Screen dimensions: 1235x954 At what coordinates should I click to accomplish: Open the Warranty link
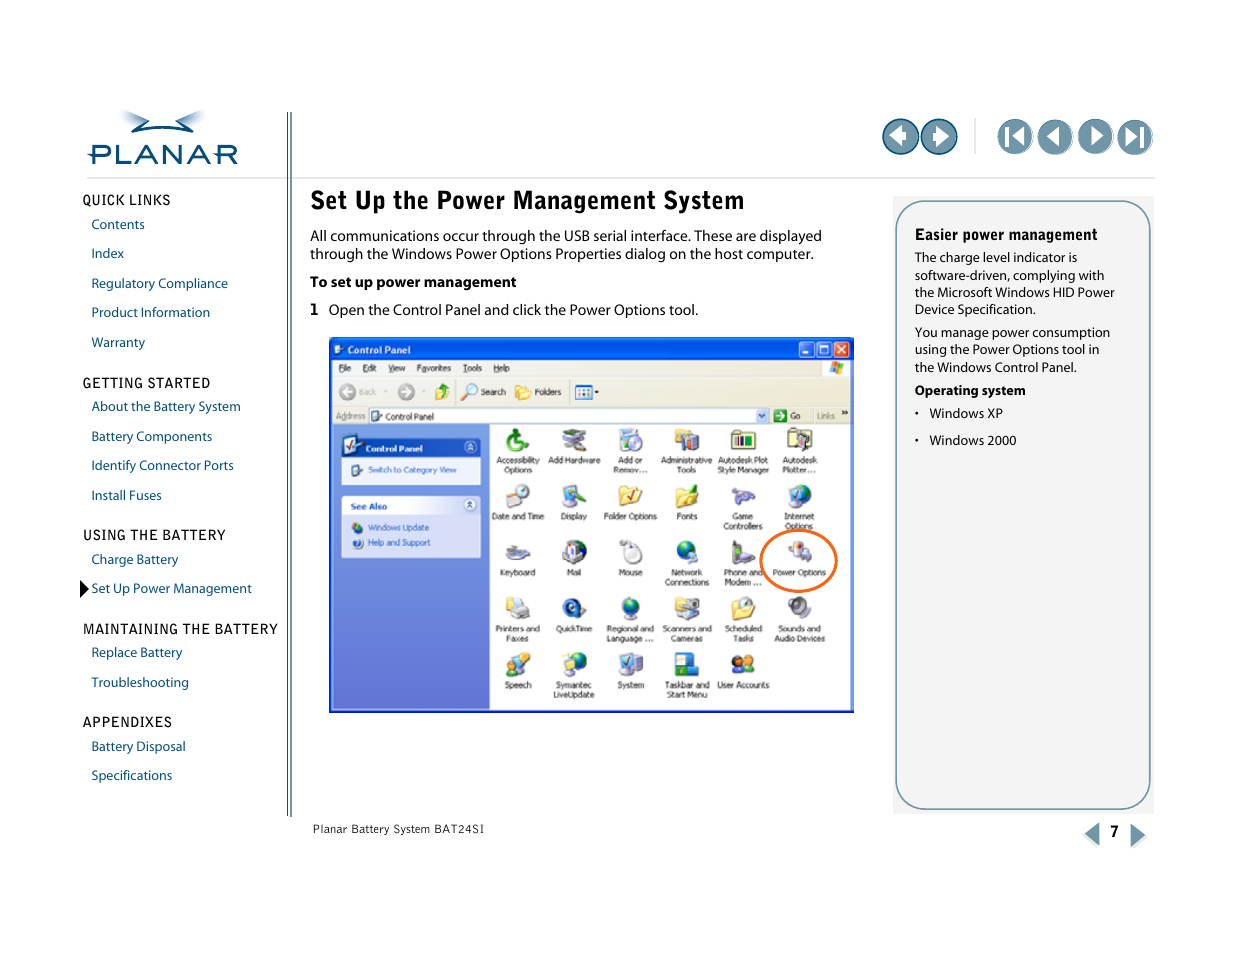pyautogui.click(x=118, y=343)
